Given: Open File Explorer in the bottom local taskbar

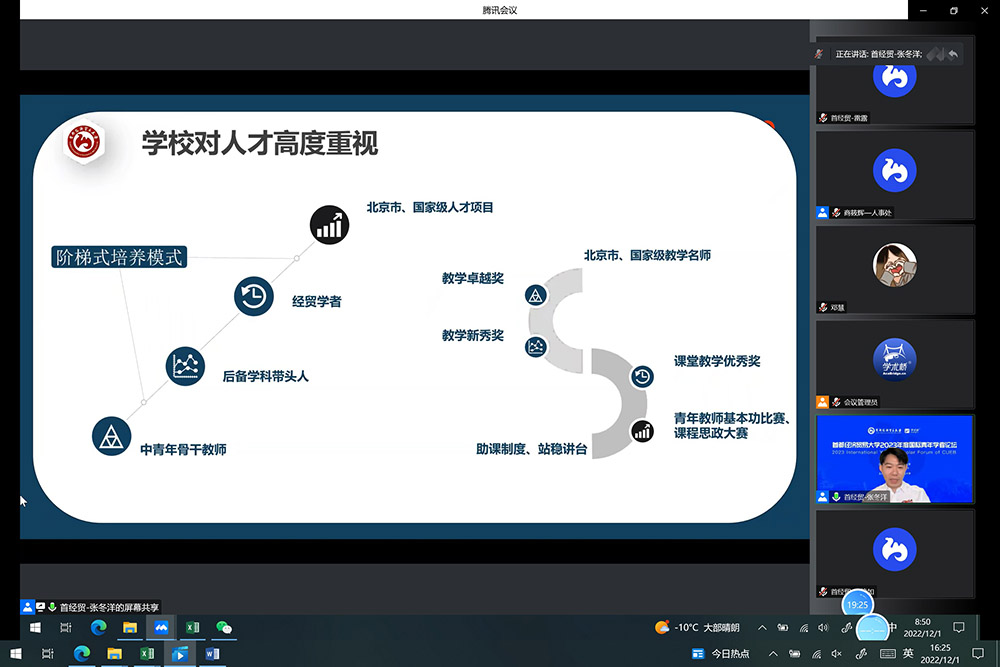Looking at the screenshot, I should coord(115,654).
